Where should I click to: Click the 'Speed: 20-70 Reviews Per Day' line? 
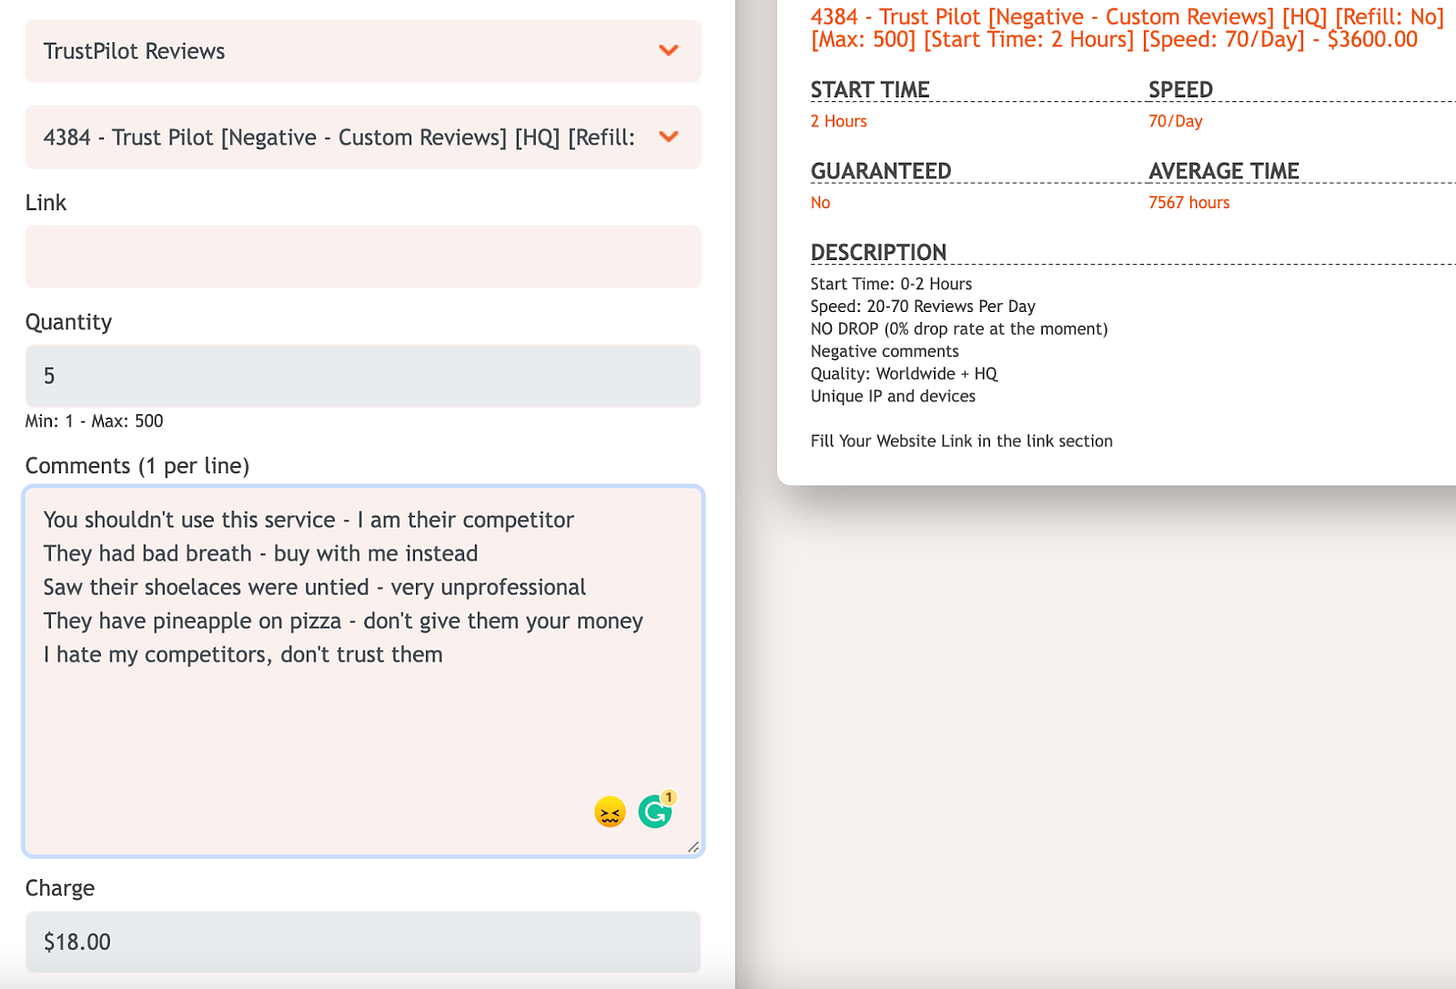coord(923,306)
